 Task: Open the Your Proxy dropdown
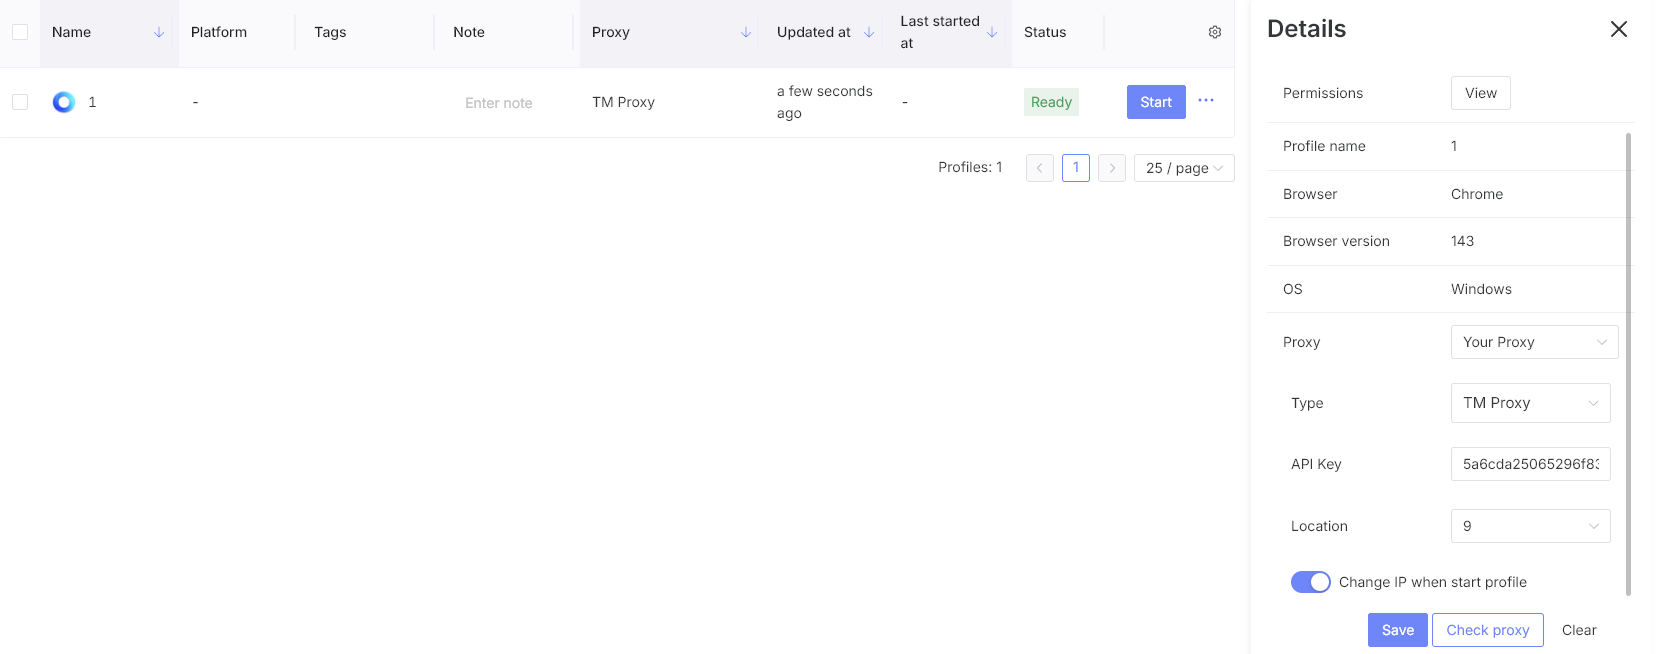1533,342
